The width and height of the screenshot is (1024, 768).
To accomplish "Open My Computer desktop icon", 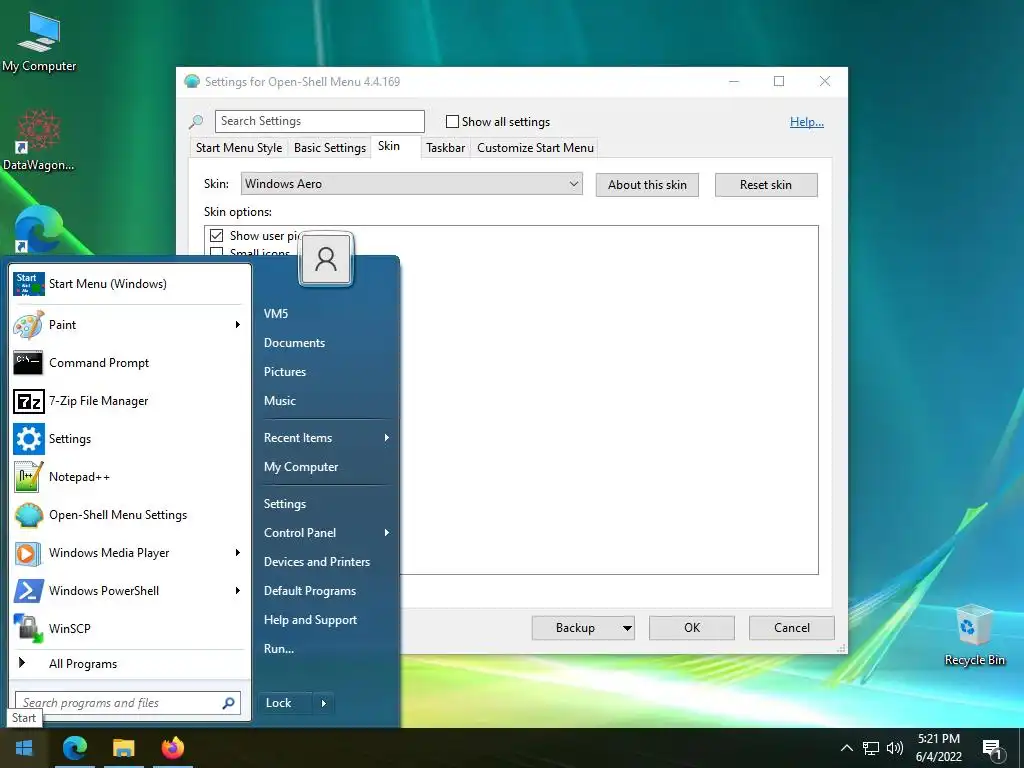I will click(x=39, y=41).
